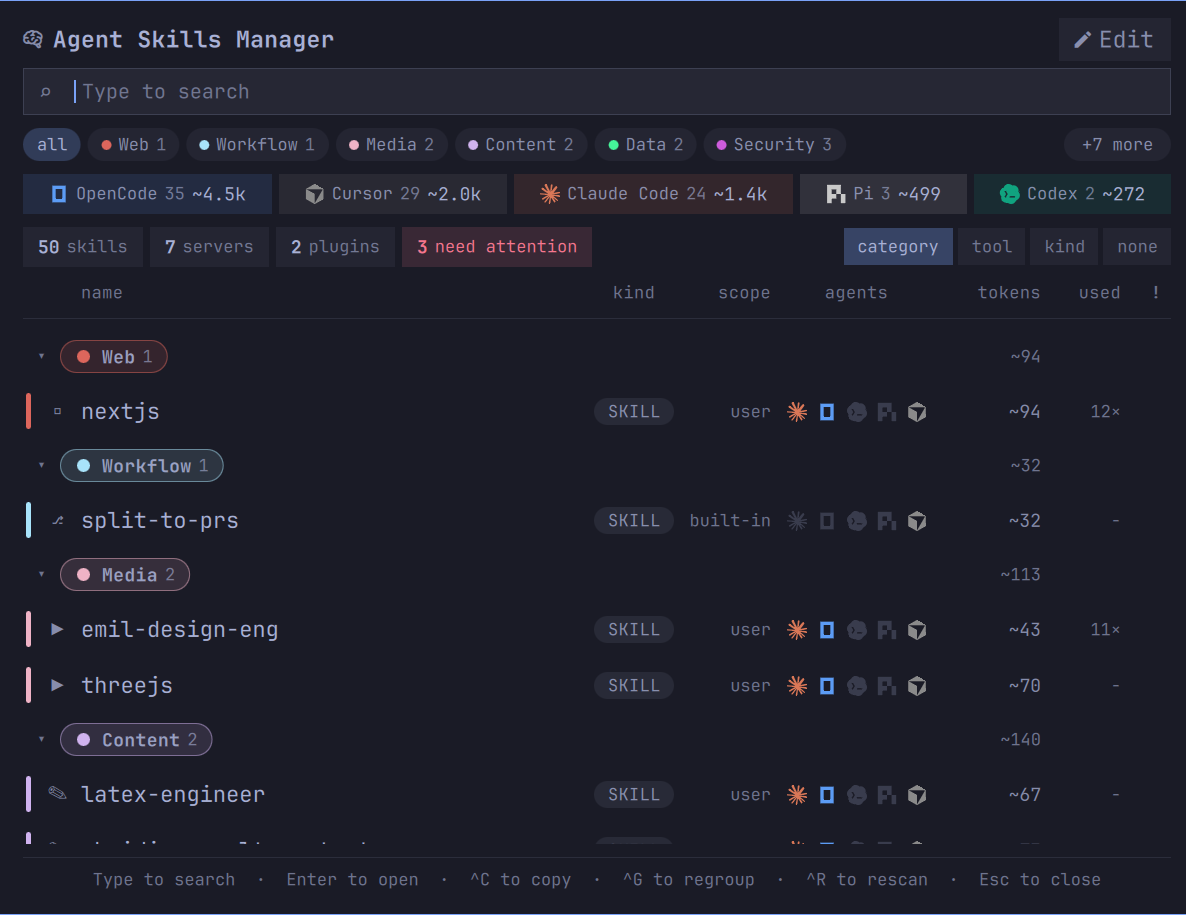The height and width of the screenshot is (915, 1186).
Task: Filter by the Security 3 chip
Action: tap(775, 144)
